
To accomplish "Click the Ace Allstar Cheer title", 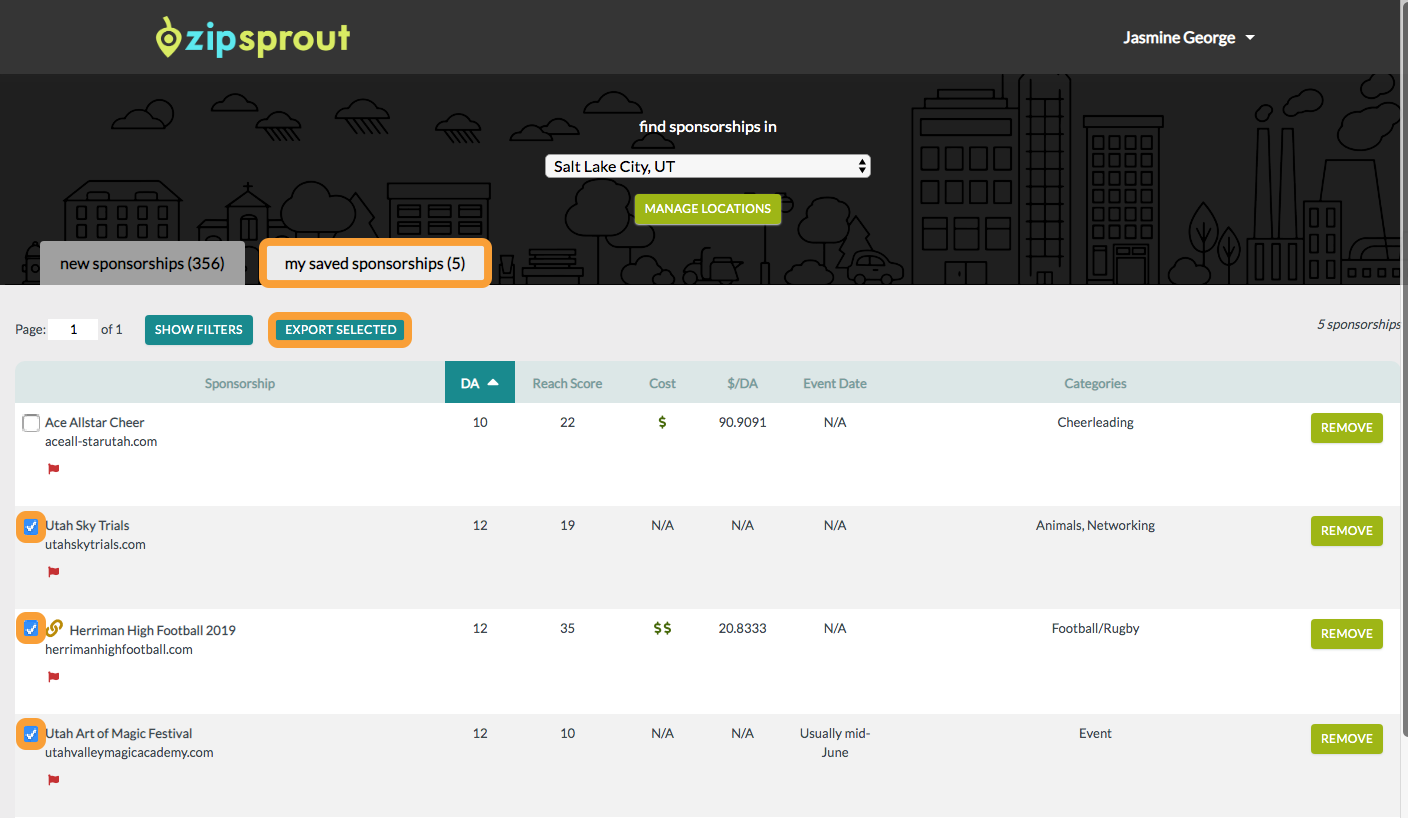I will (95, 423).
